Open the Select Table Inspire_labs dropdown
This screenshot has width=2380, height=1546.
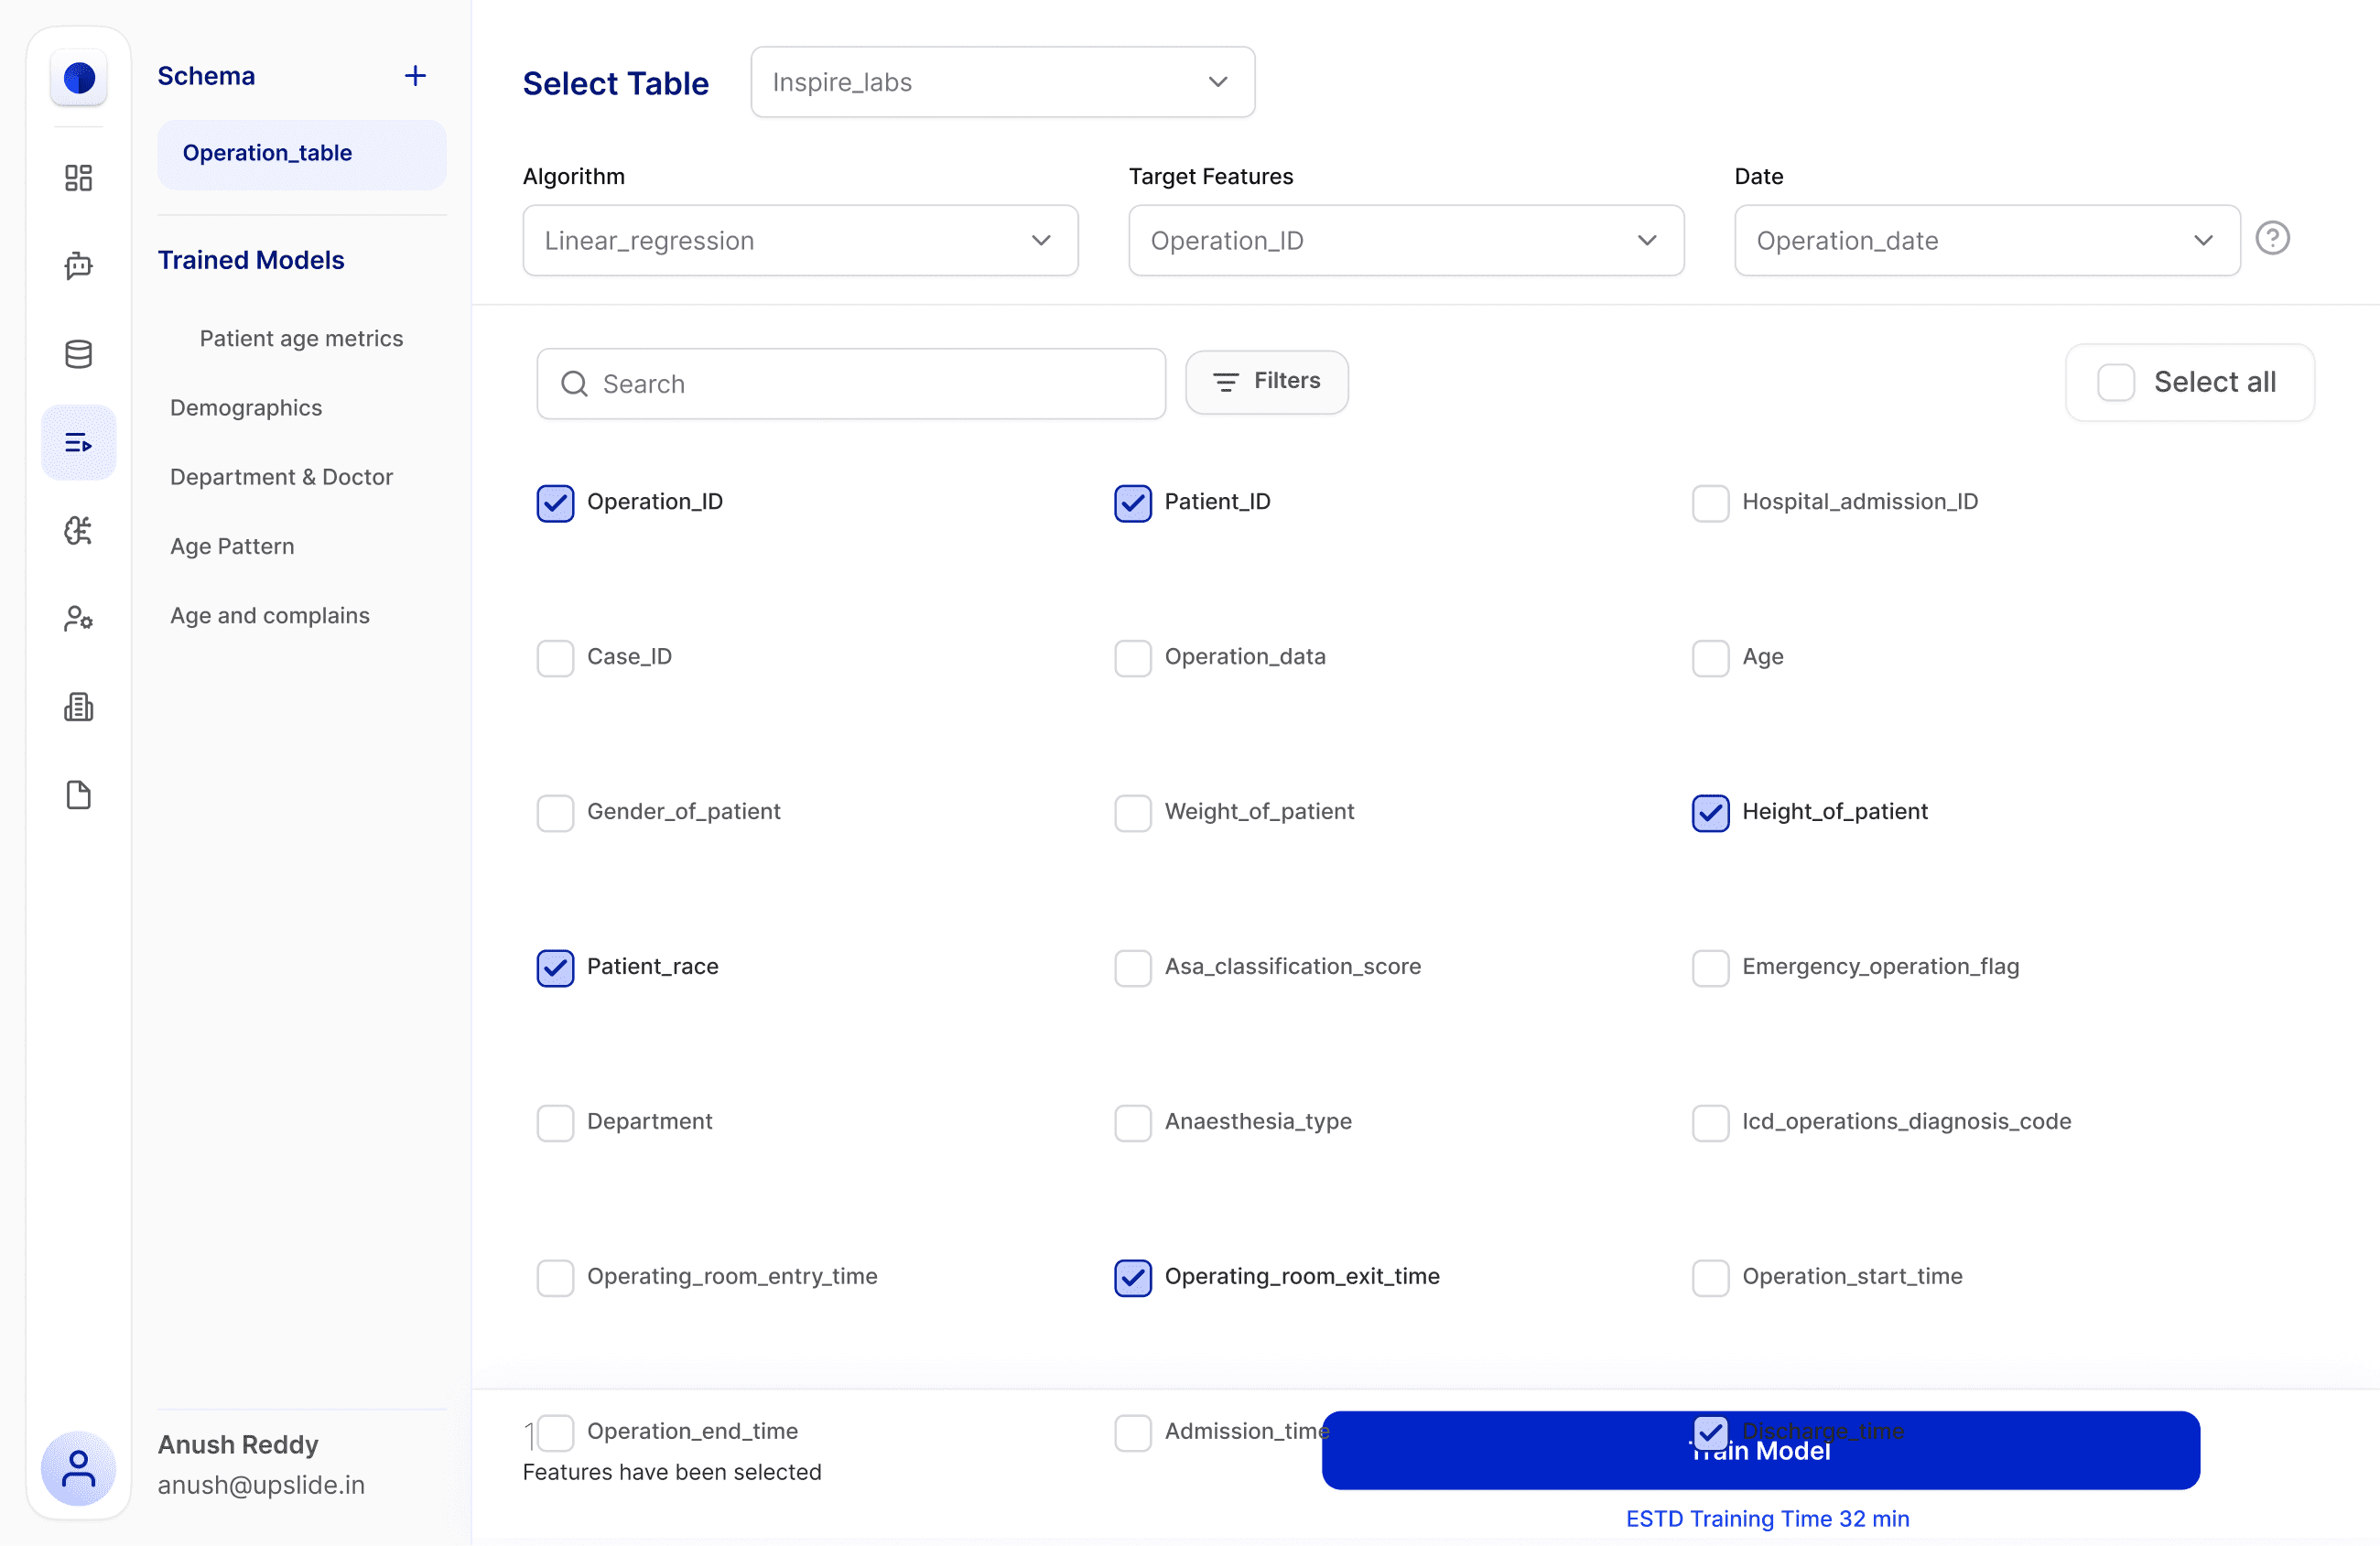[x=1002, y=82]
